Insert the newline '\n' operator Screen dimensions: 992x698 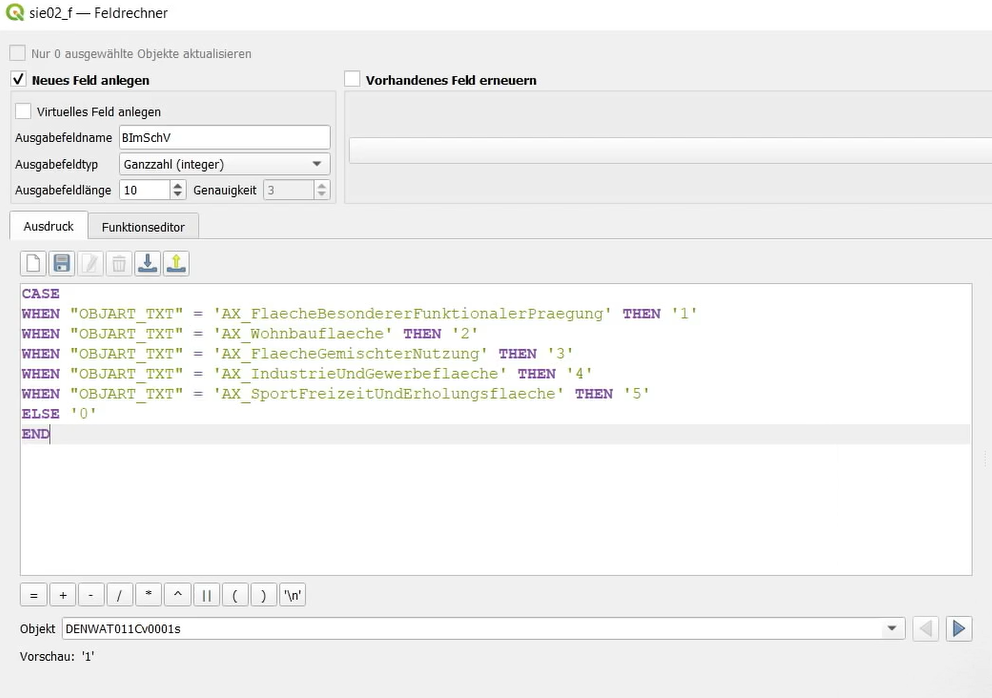click(293, 595)
